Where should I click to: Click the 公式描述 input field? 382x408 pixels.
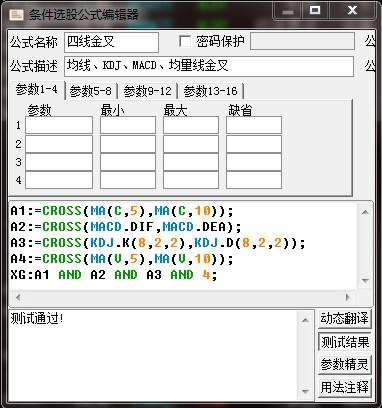click(209, 66)
